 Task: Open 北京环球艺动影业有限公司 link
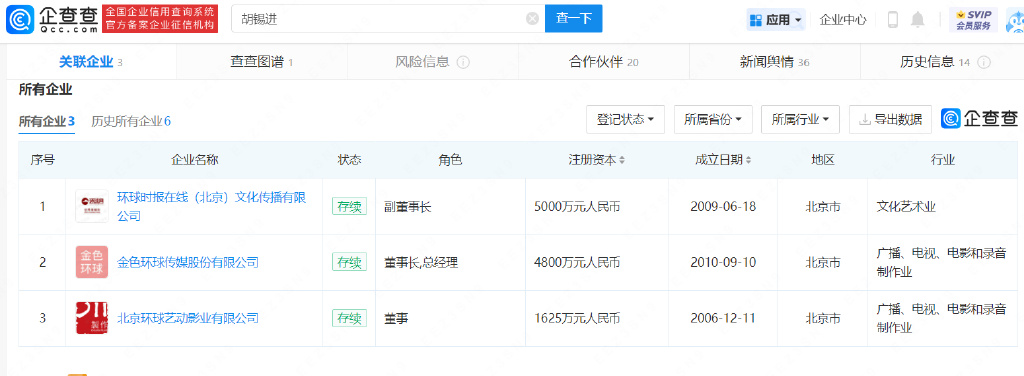(188, 319)
